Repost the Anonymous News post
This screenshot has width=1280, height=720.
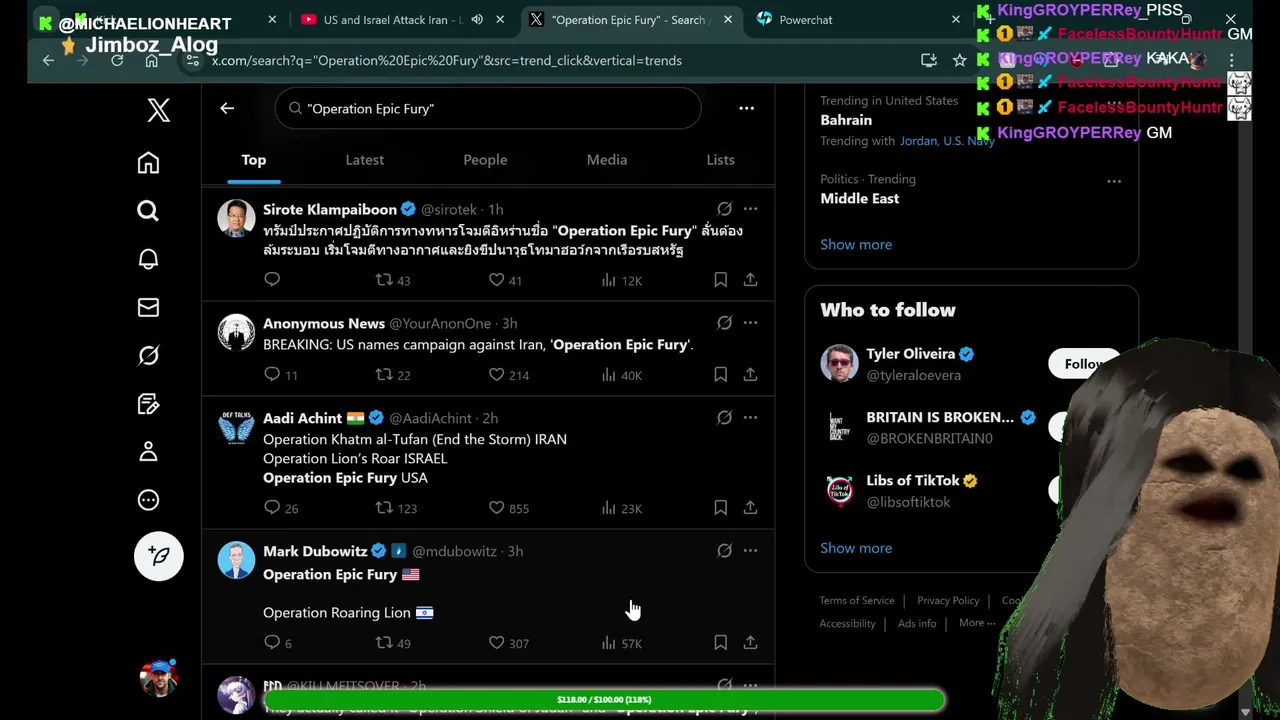pos(392,374)
